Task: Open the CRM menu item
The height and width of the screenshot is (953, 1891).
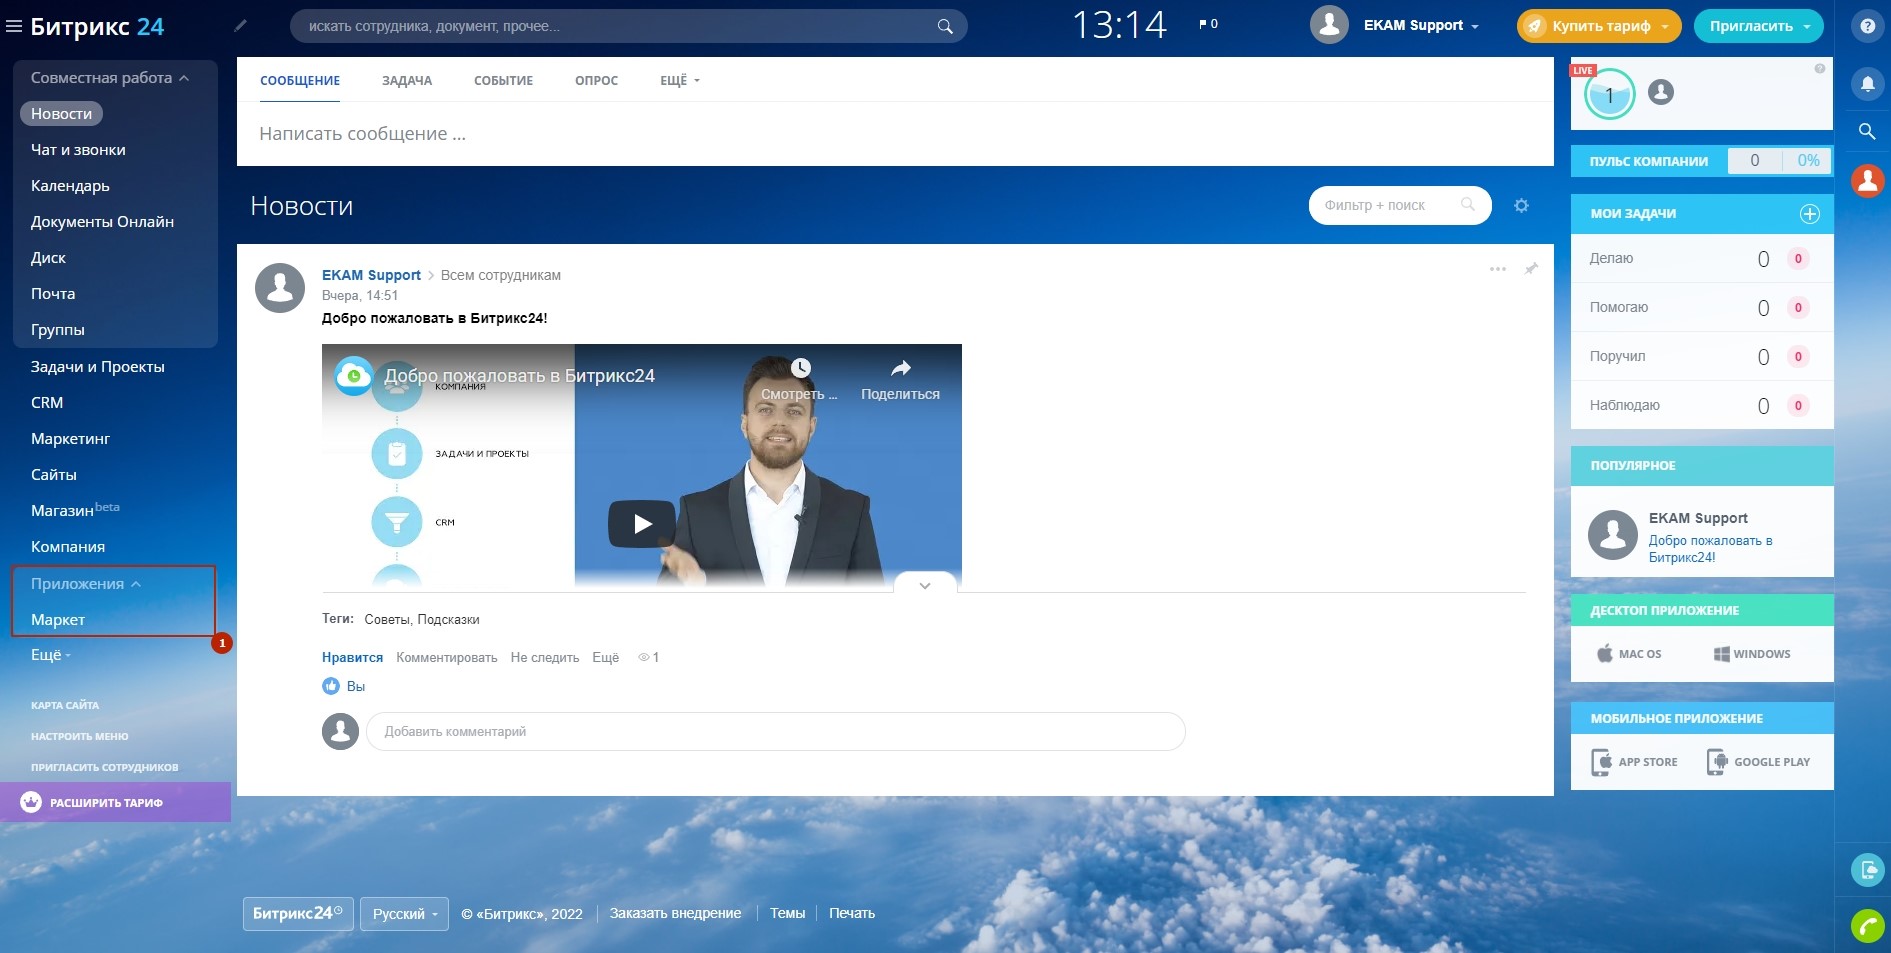Action: [x=47, y=403]
